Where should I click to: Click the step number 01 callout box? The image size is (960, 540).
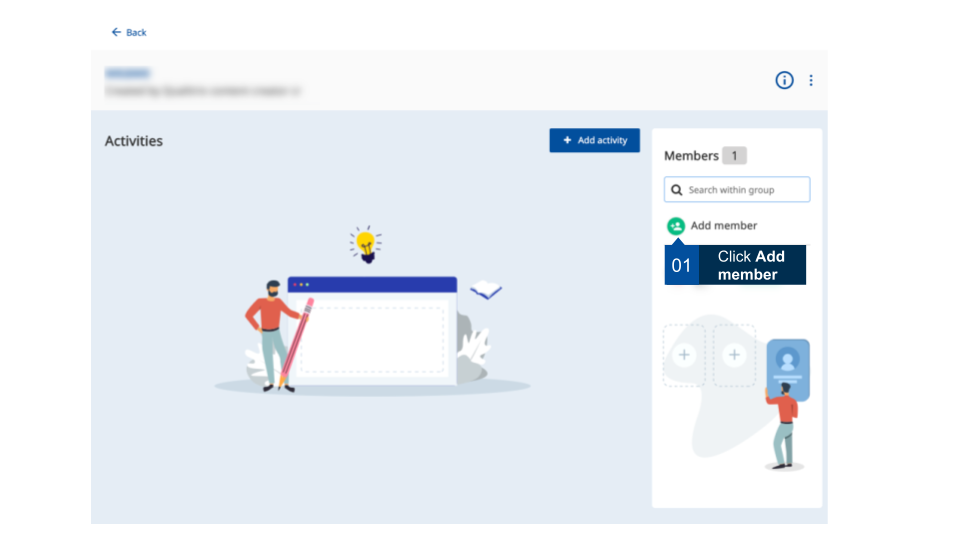point(681,265)
